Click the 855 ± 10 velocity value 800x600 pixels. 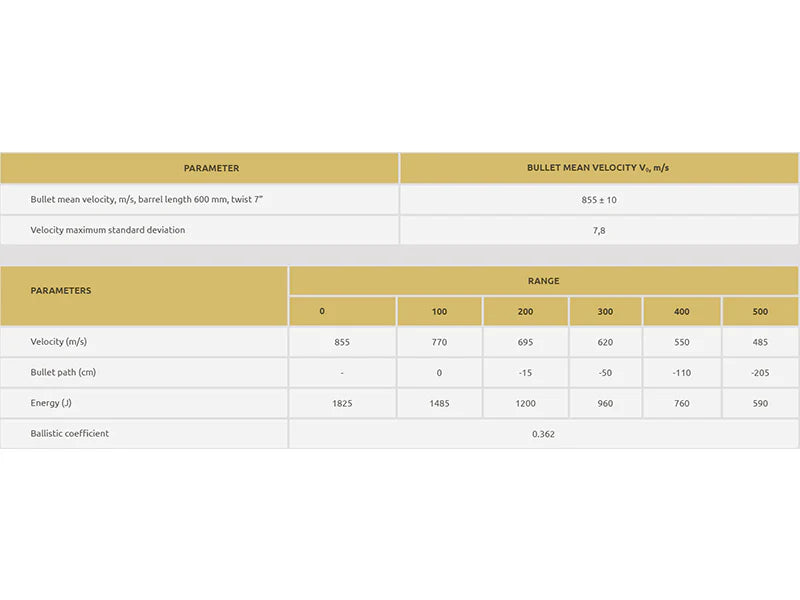[599, 200]
